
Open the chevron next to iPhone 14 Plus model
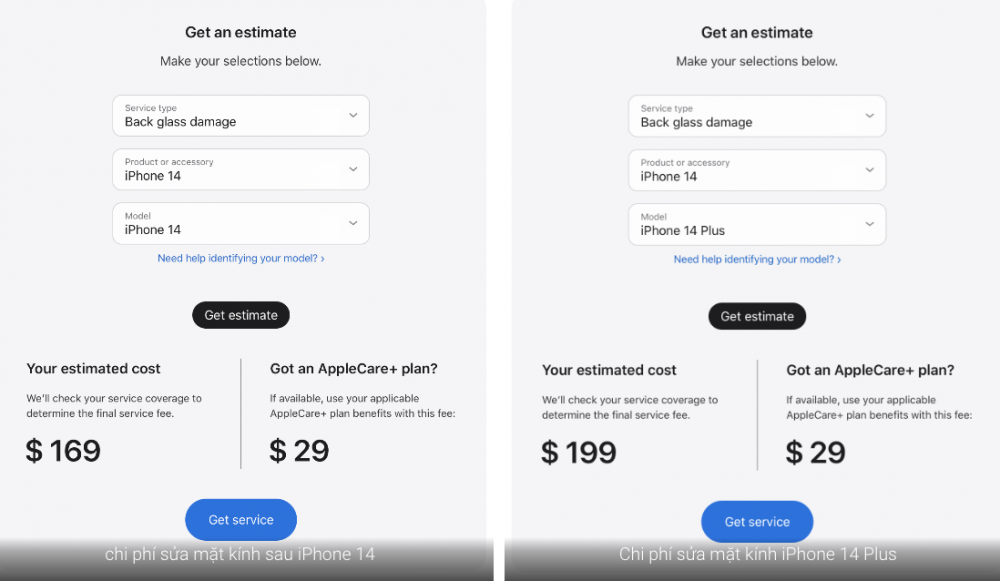(869, 224)
